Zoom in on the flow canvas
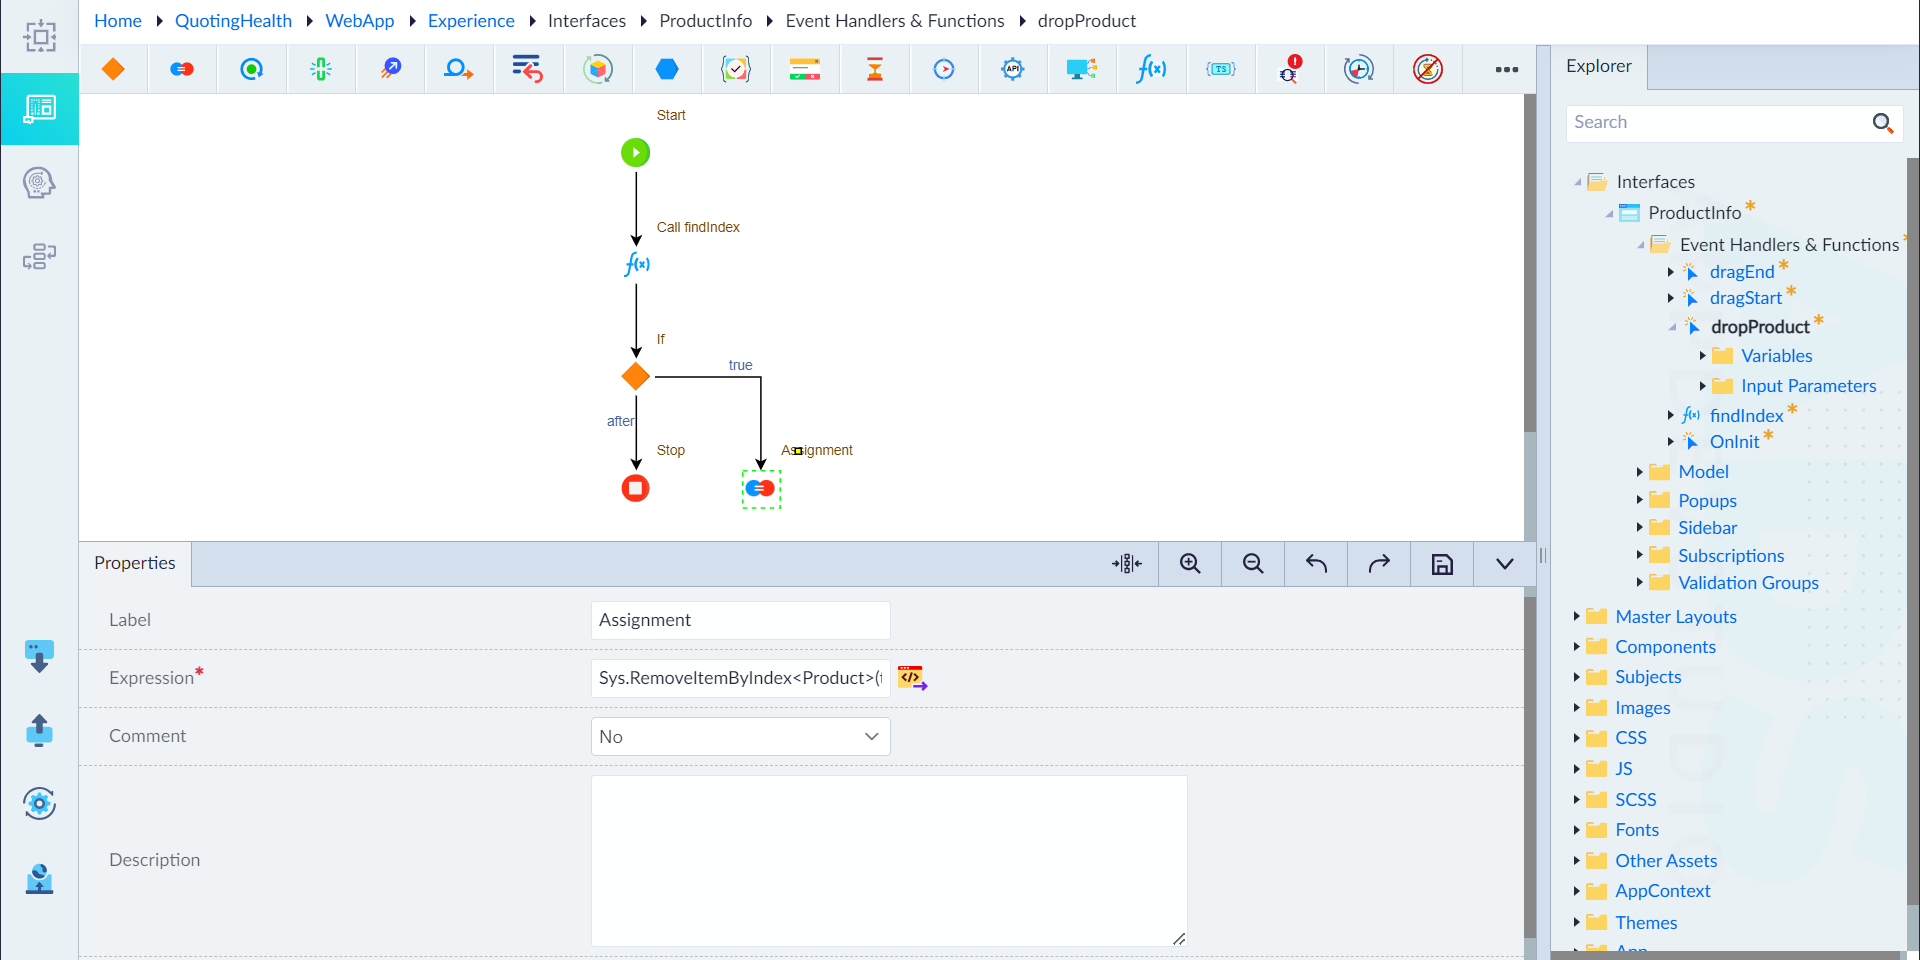Viewport: 1920px width, 960px height. (x=1190, y=564)
